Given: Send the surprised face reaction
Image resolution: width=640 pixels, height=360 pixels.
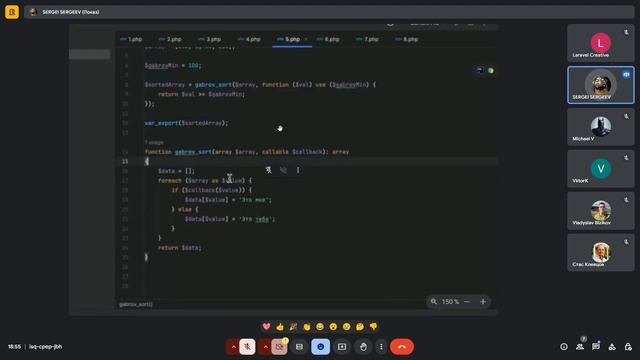Looking at the screenshot, I should (x=333, y=327).
